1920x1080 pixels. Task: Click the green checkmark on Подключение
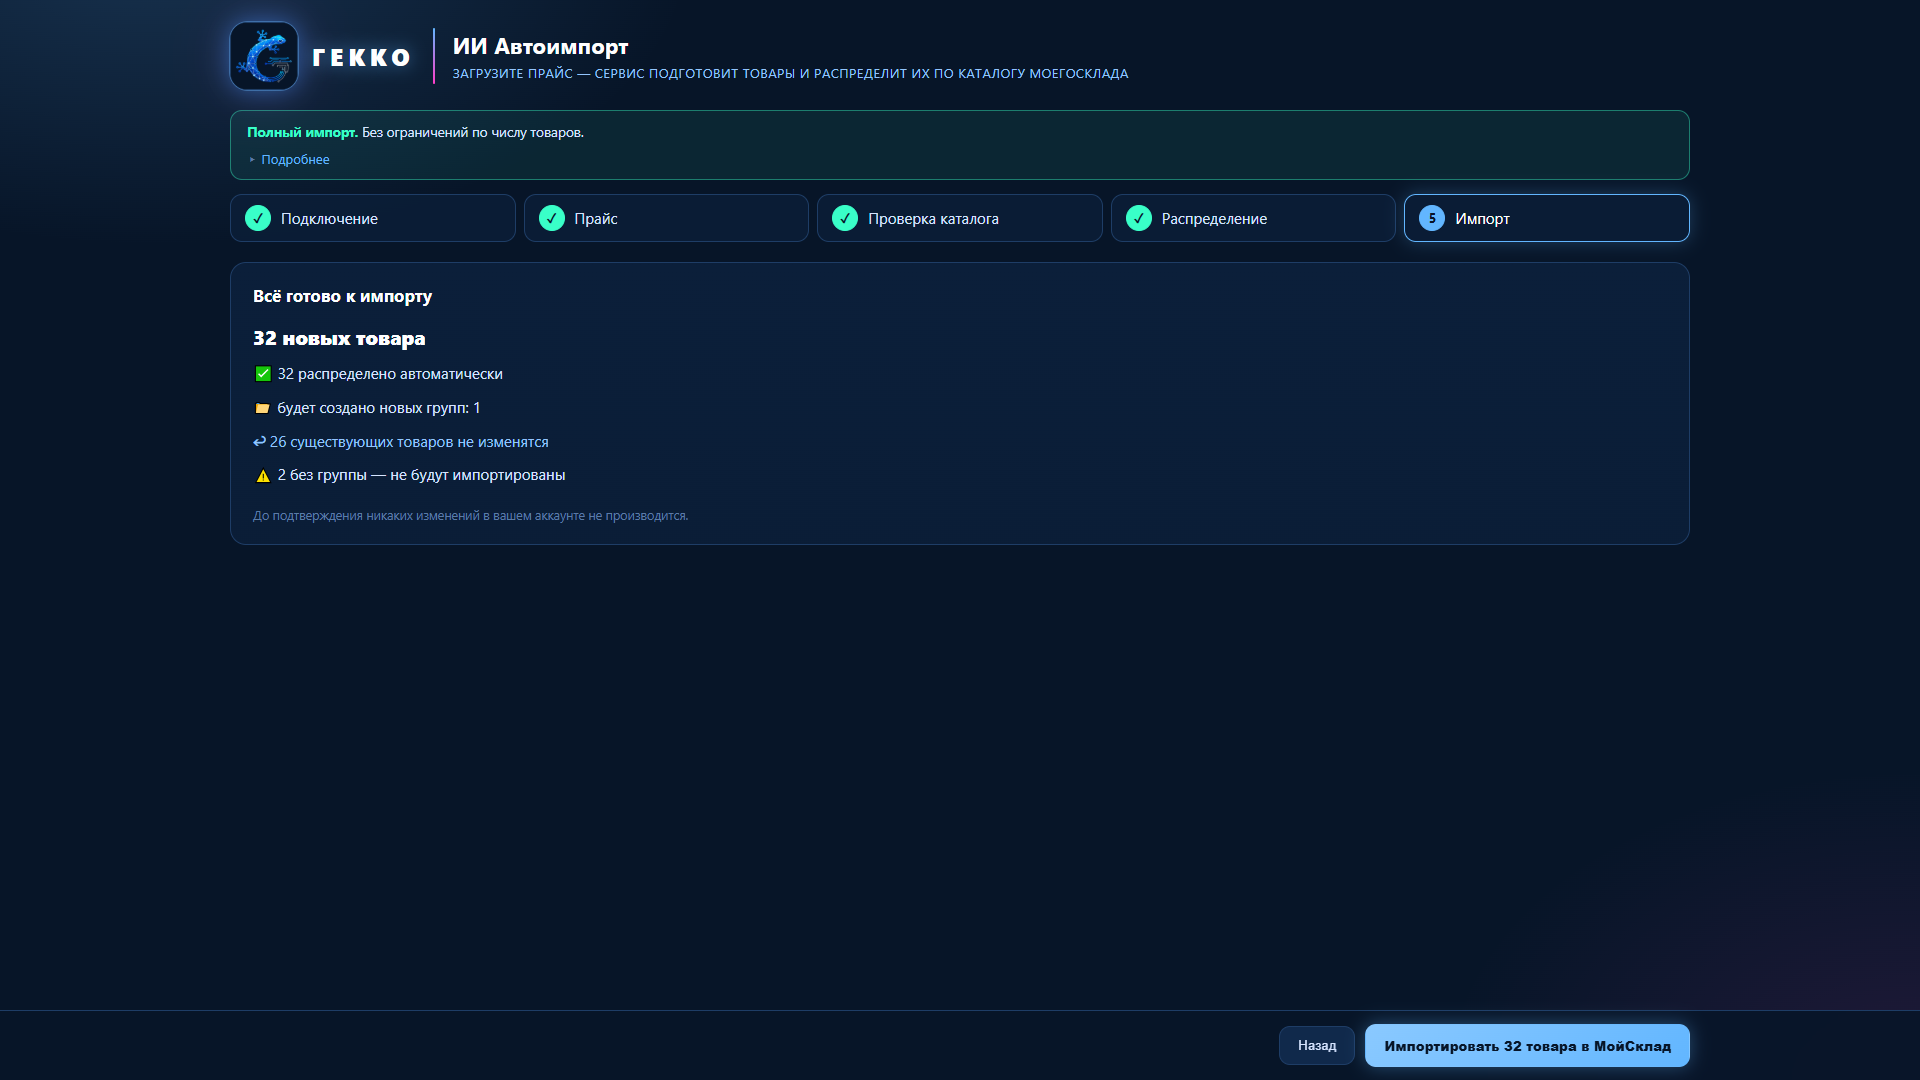(258, 218)
